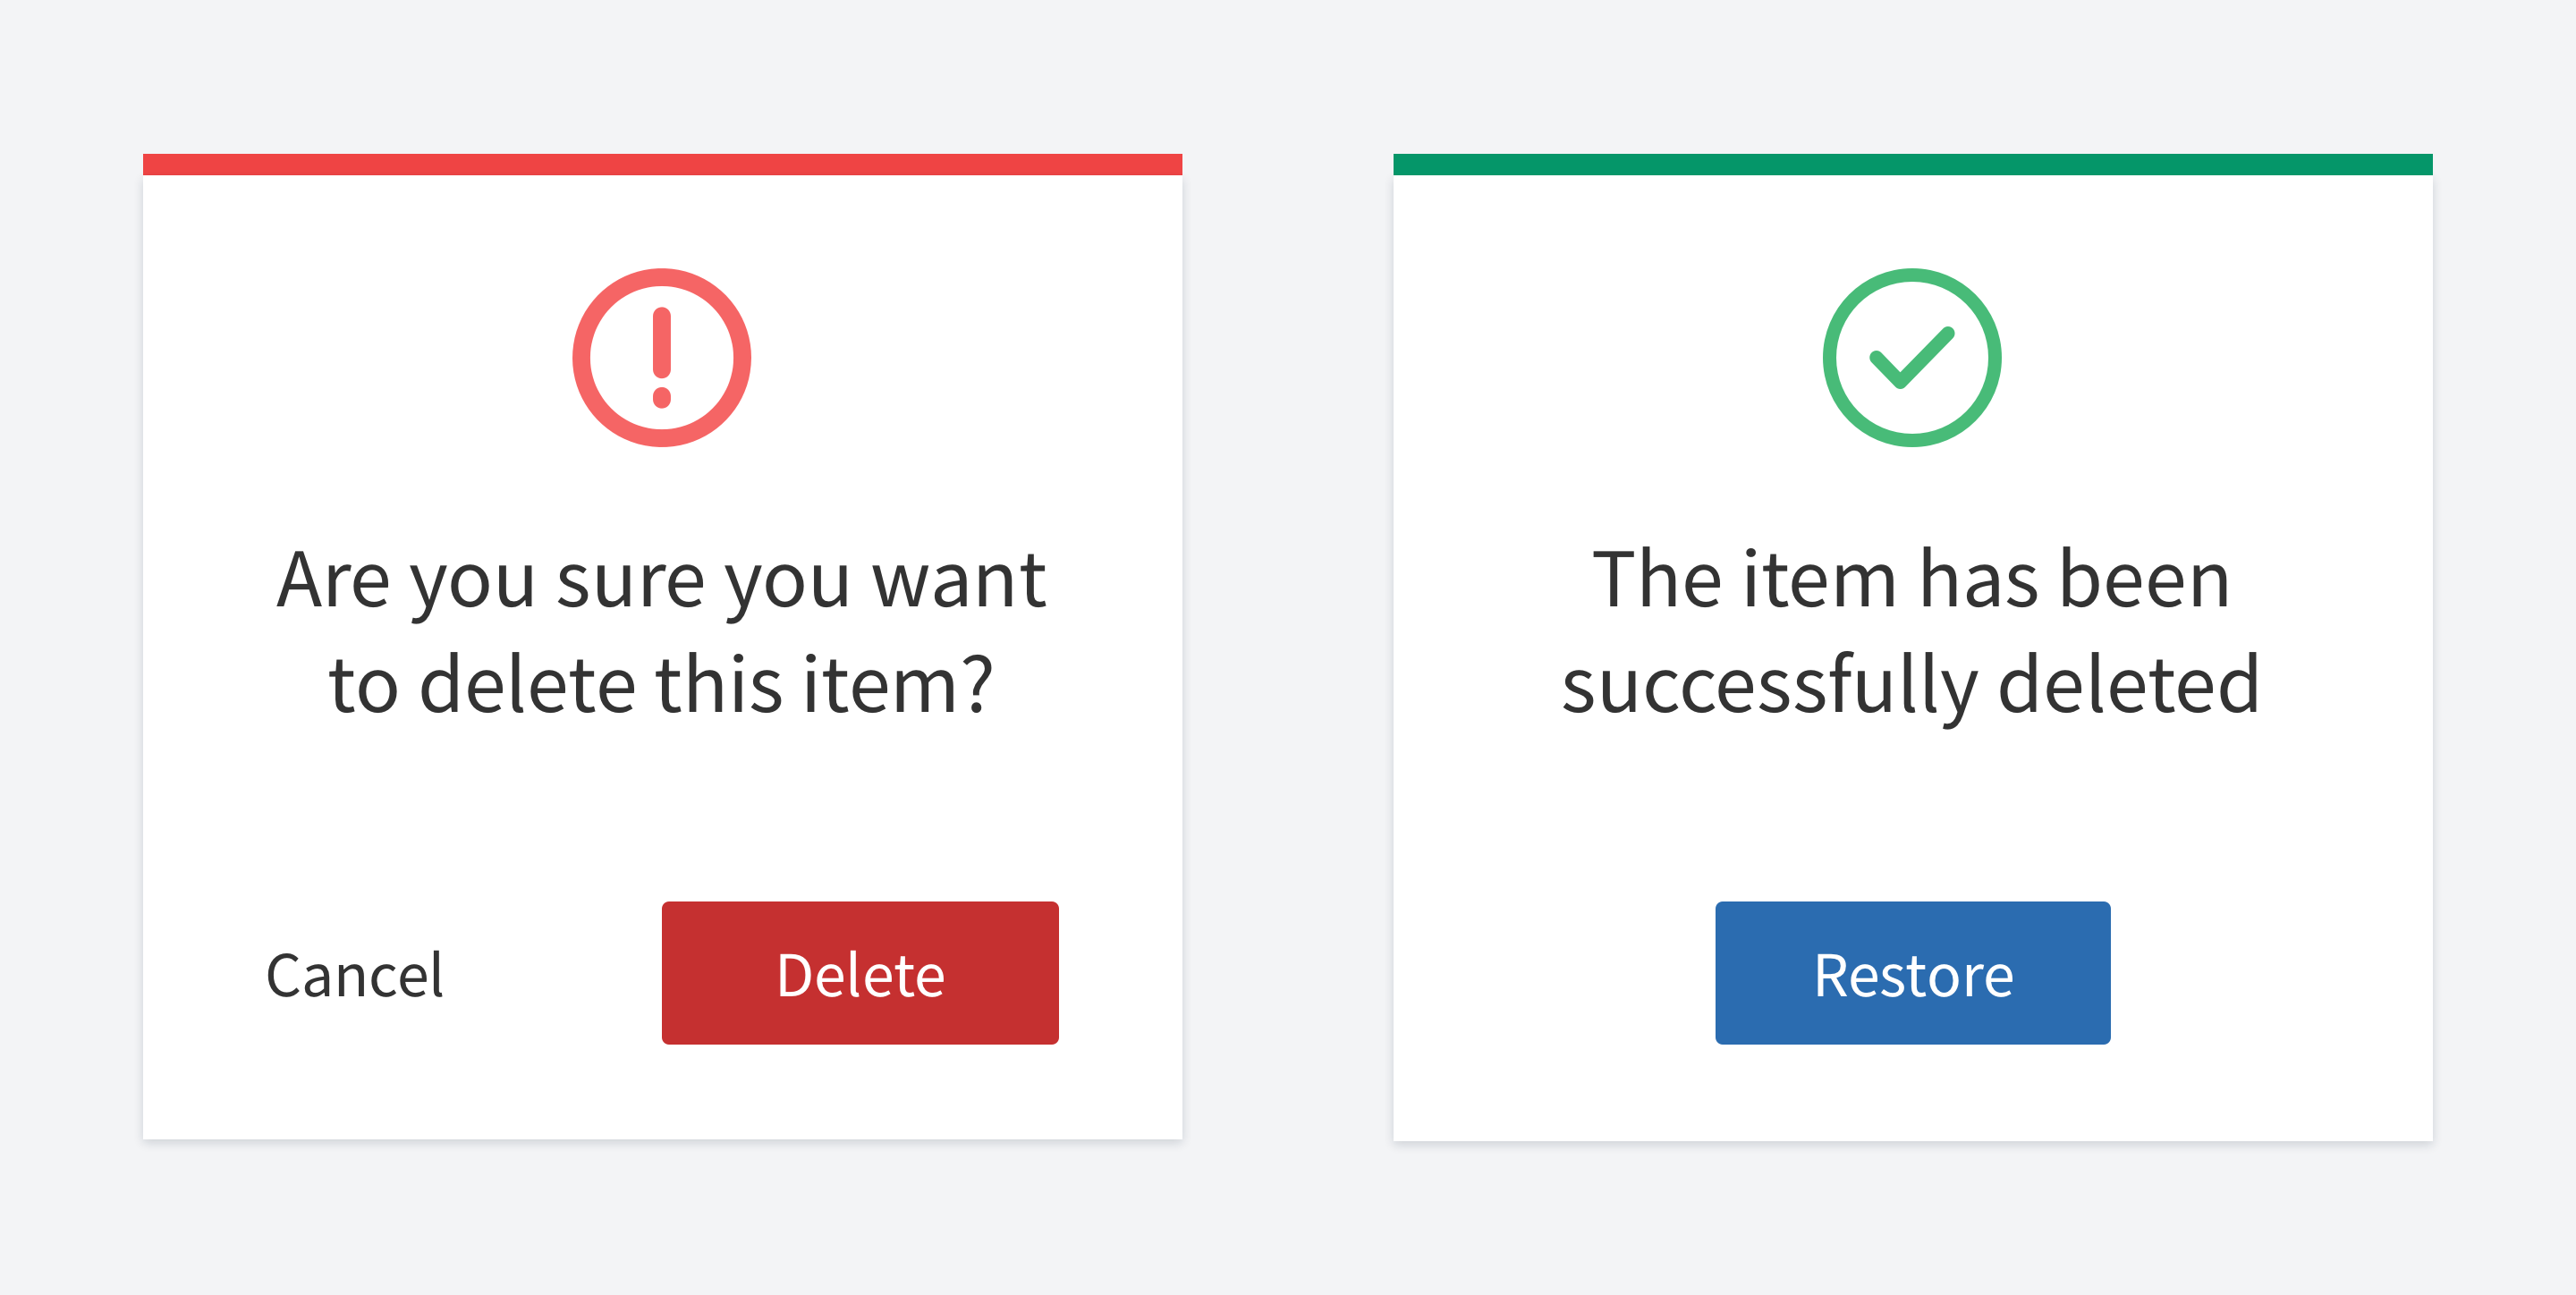Viewport: 2576px width, 1295px height.
Task: Click the word 'Restore' on the blue button
Action: tap(1913, 975)
